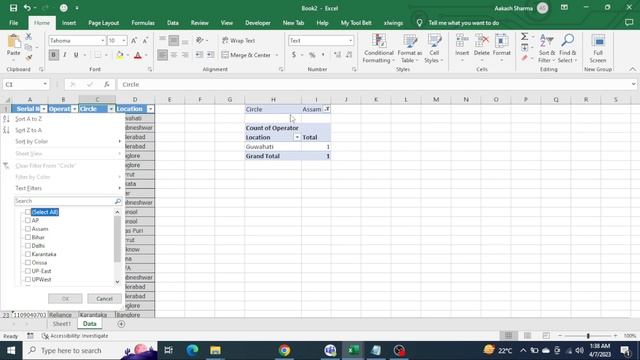Image resolution: width=640 pixels, height=360 pixels.
Task: Check the Assam filter checkbox
Action: 28,229
